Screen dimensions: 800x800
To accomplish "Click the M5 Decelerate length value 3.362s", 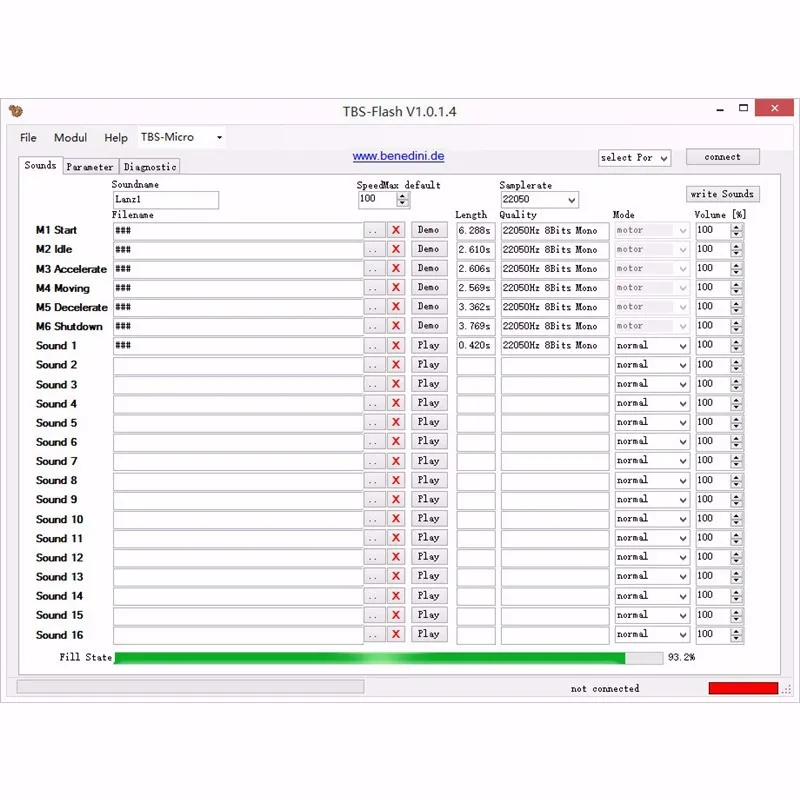I will click(476, 307).
